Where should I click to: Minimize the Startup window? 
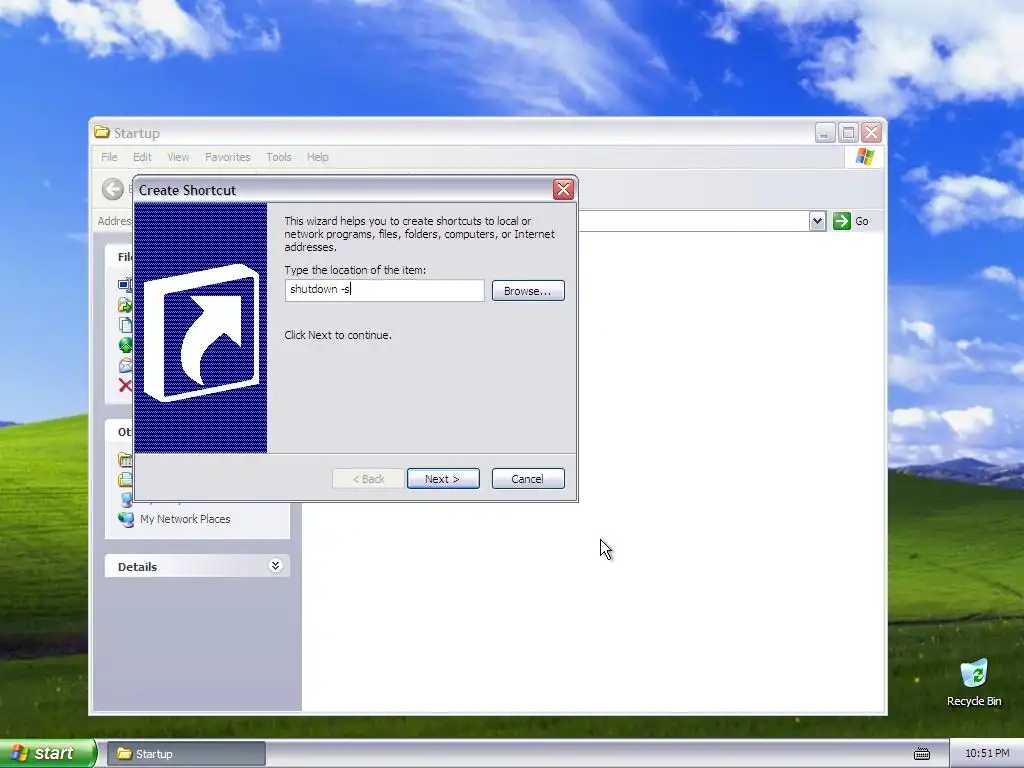825,133
